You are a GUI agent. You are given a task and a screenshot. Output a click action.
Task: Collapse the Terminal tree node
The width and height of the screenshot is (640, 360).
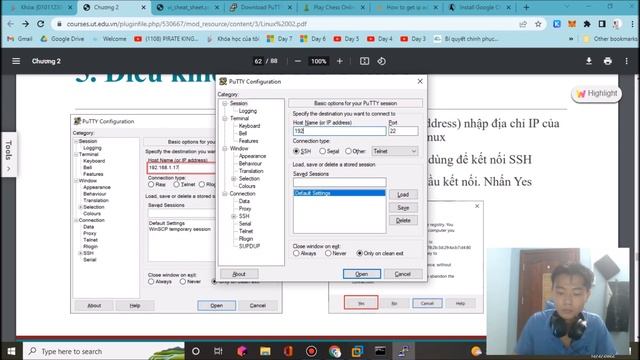[x=225, y=118]
